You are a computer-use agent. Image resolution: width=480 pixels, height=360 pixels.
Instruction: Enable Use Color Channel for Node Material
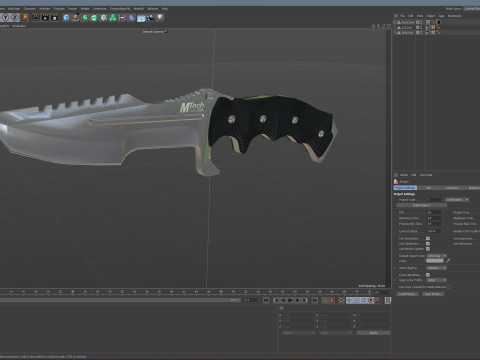click(x=449, y=287)
